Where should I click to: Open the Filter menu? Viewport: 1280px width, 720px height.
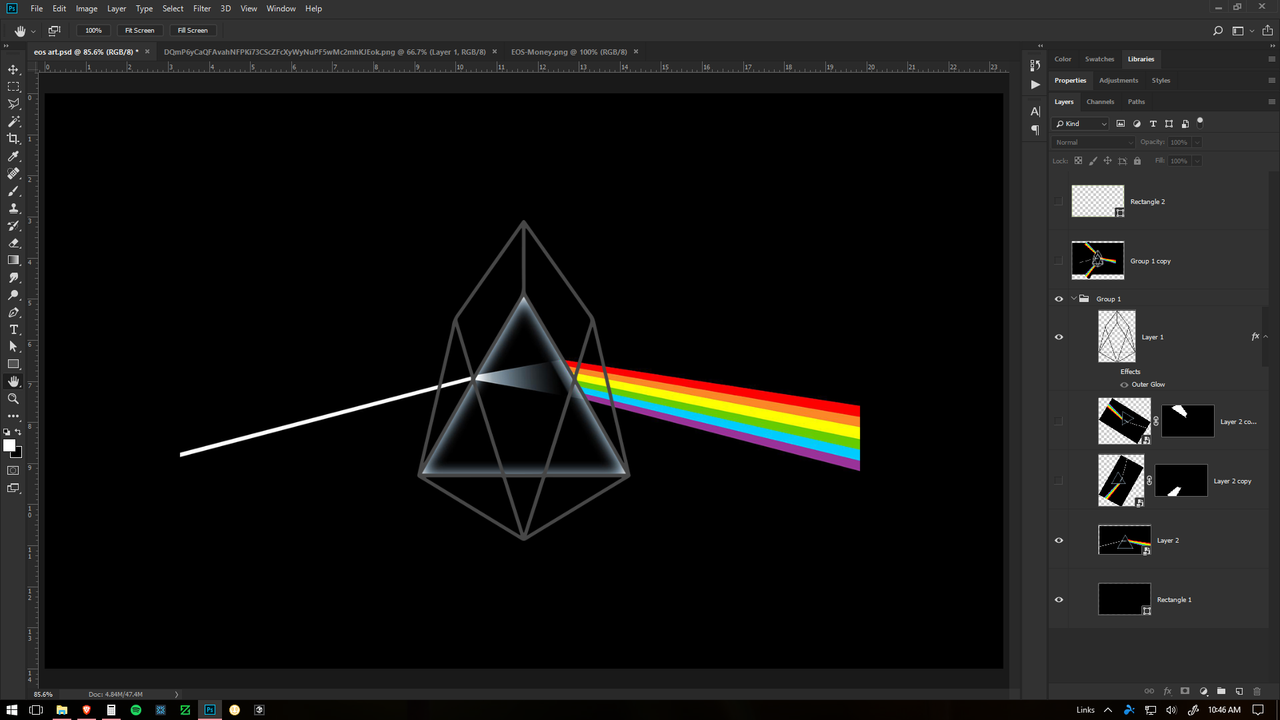pyautogui.click(x=202, y=8)
